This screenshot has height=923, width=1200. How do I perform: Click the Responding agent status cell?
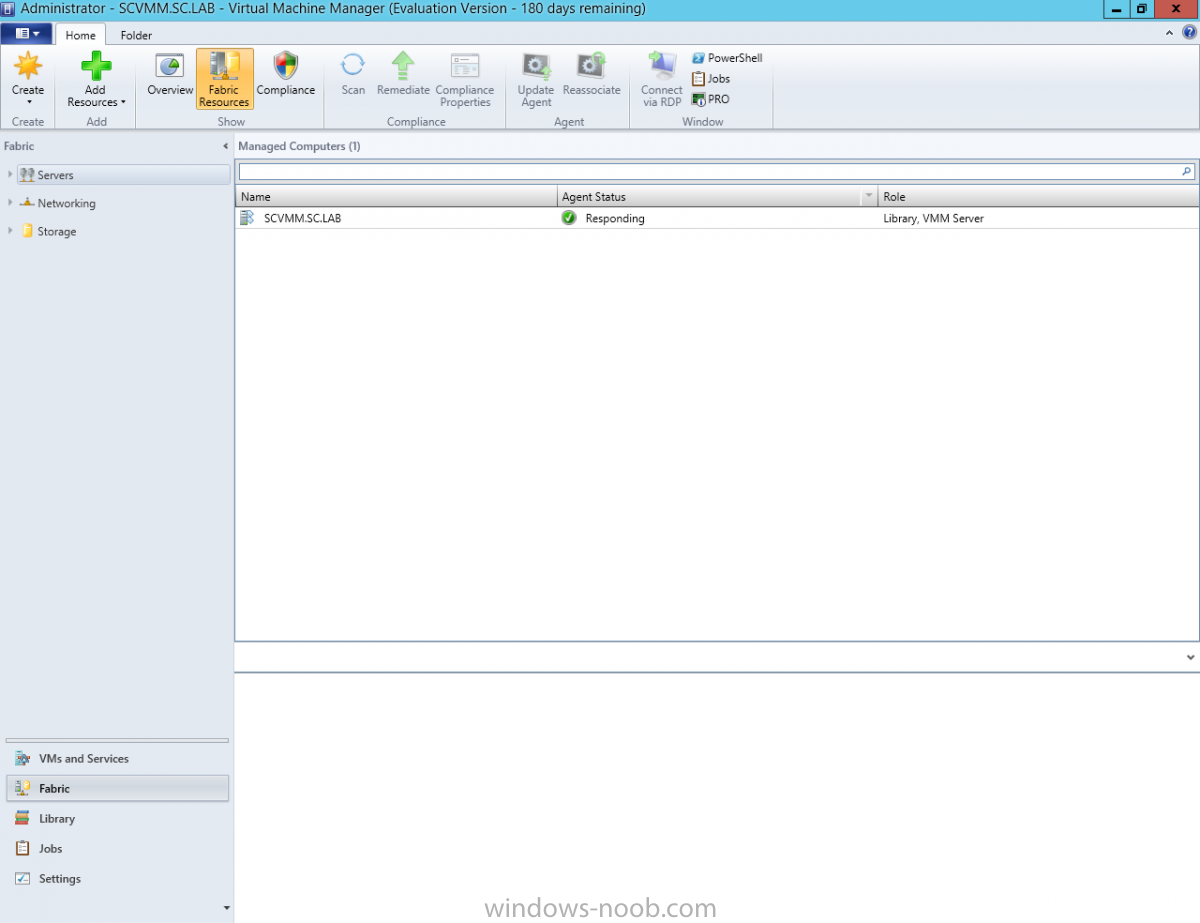click(x=615, y=218)
